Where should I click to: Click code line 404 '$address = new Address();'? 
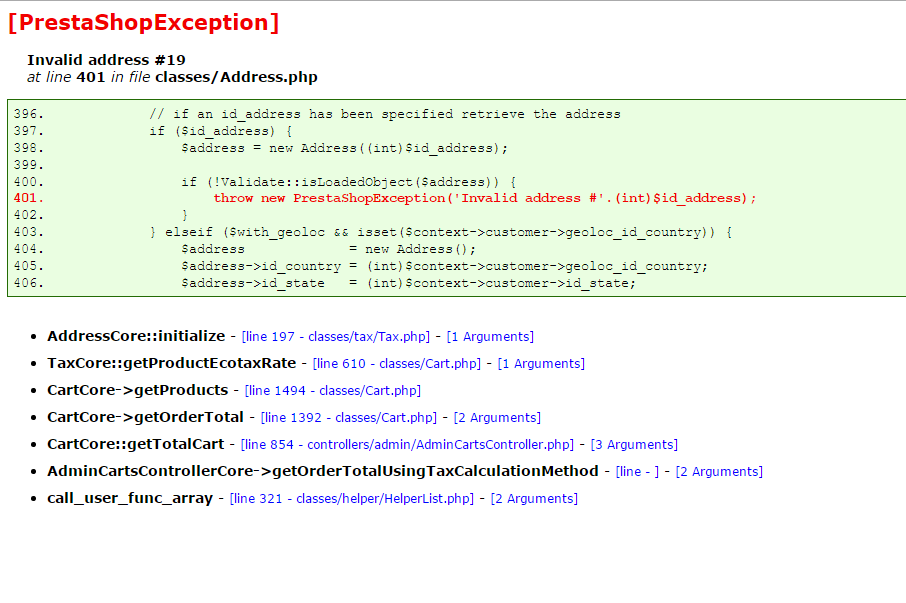(328, 249)
